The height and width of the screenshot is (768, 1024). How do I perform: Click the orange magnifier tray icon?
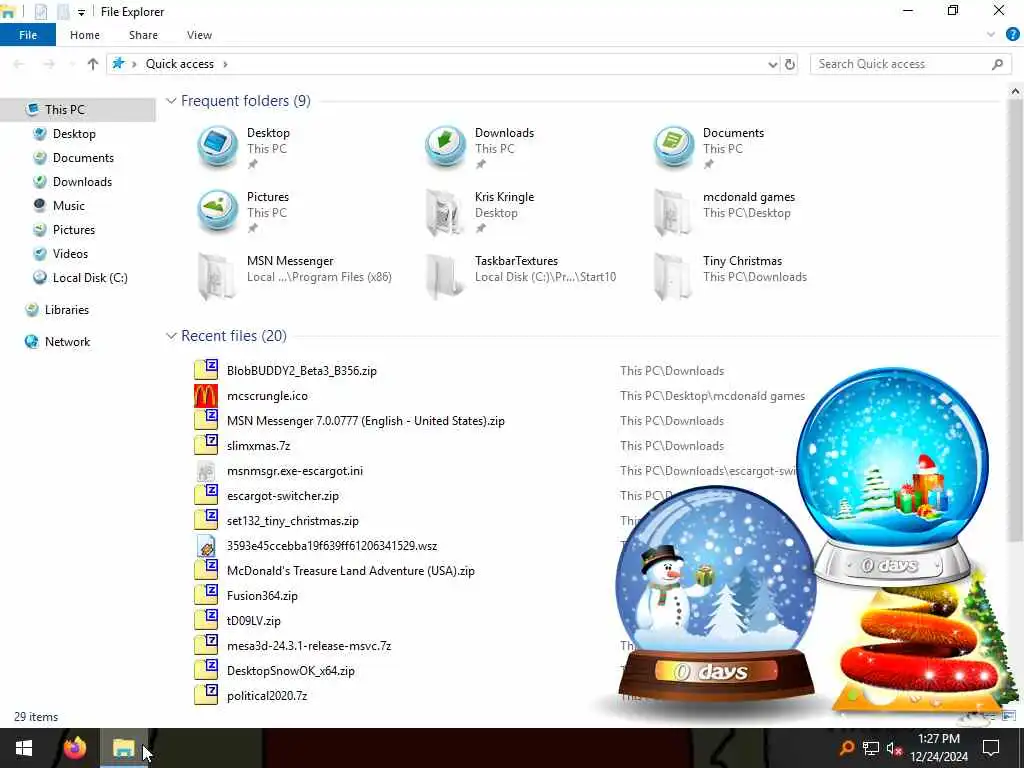[846, 748]
